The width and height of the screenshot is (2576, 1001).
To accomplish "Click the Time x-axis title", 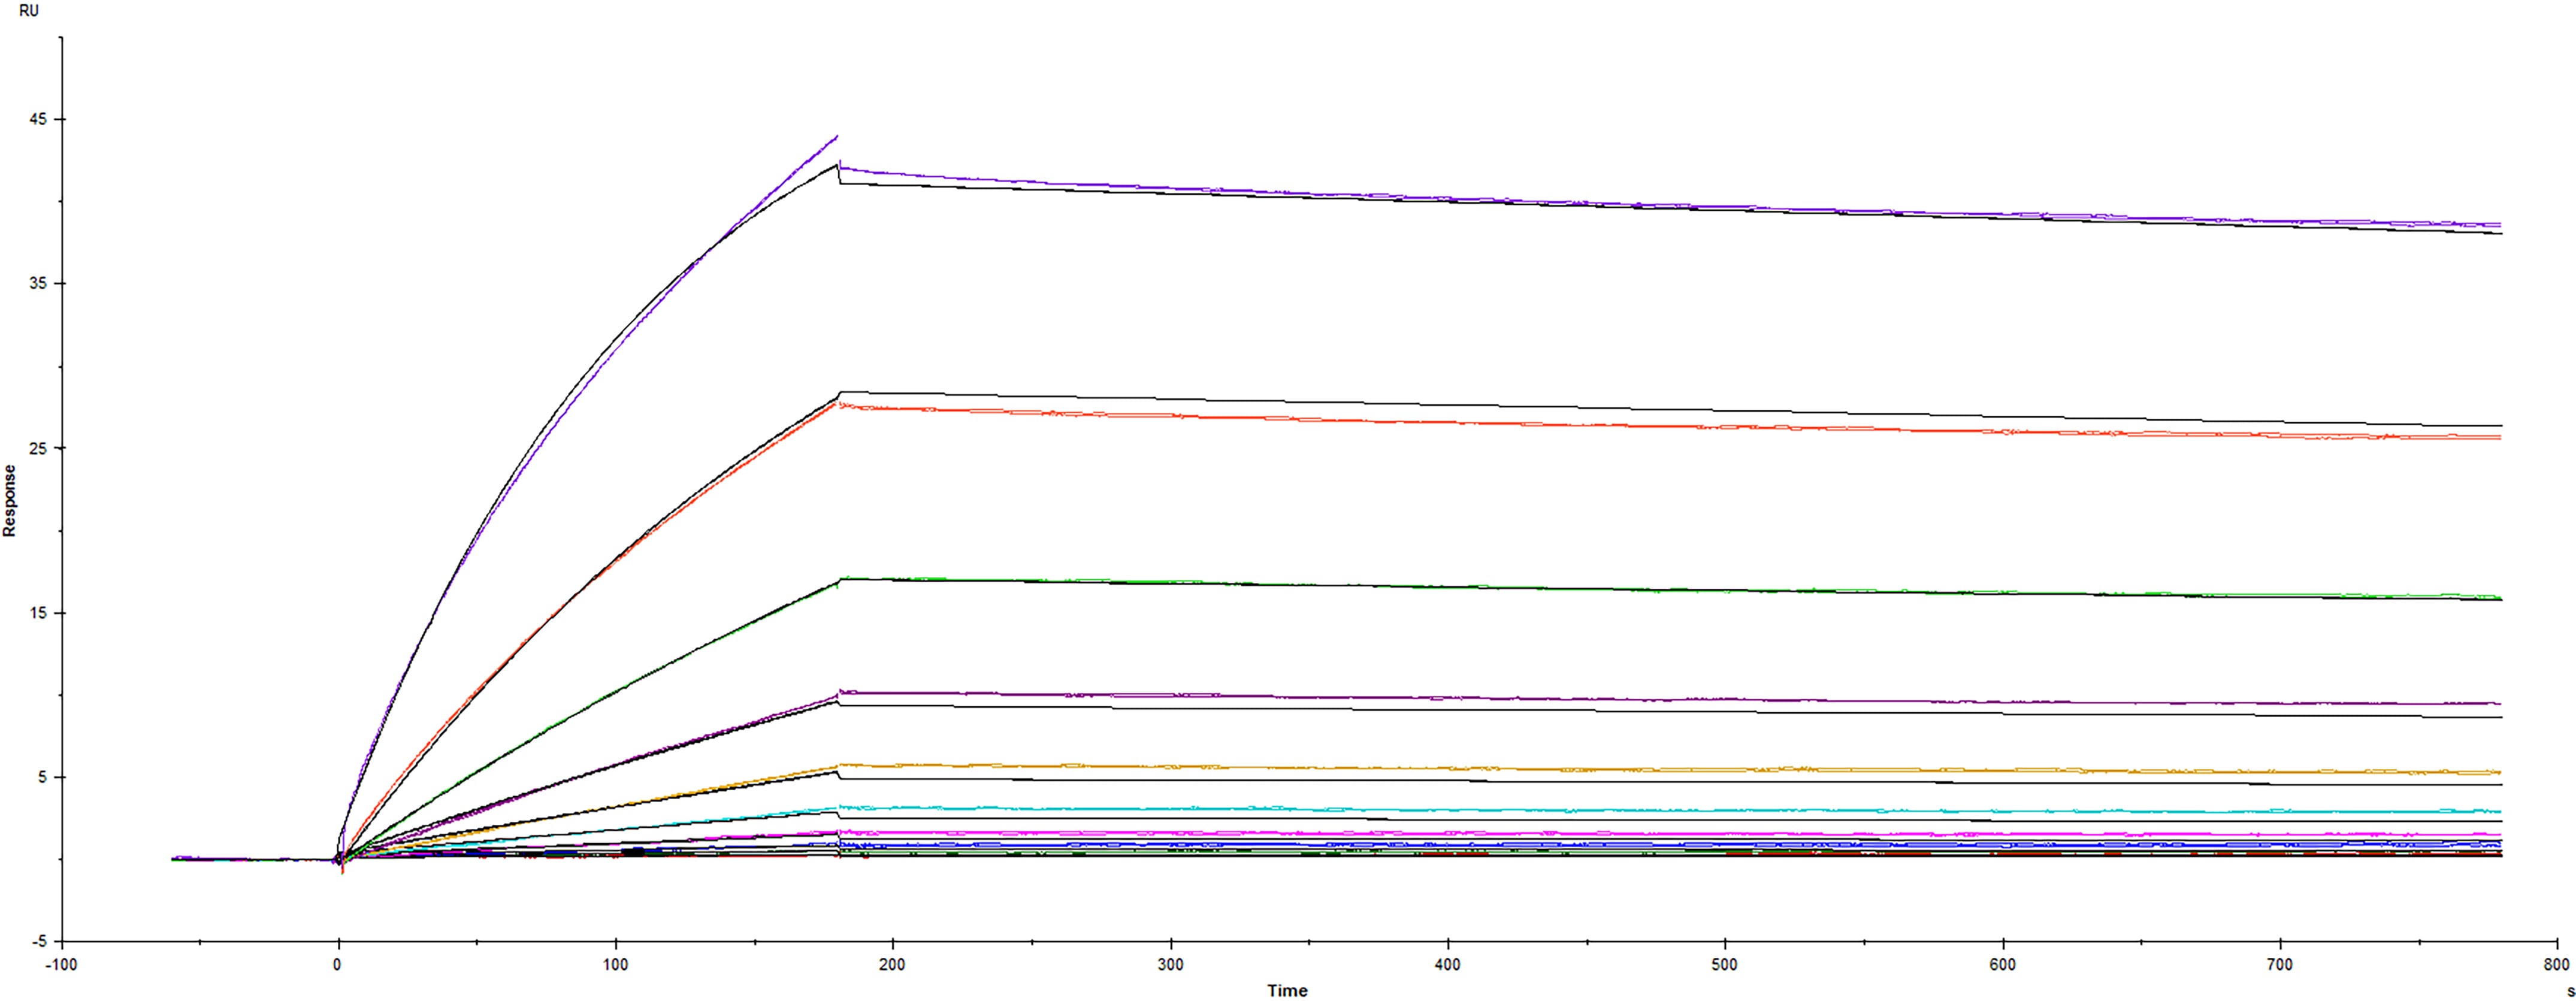I will click(1287, 990).
